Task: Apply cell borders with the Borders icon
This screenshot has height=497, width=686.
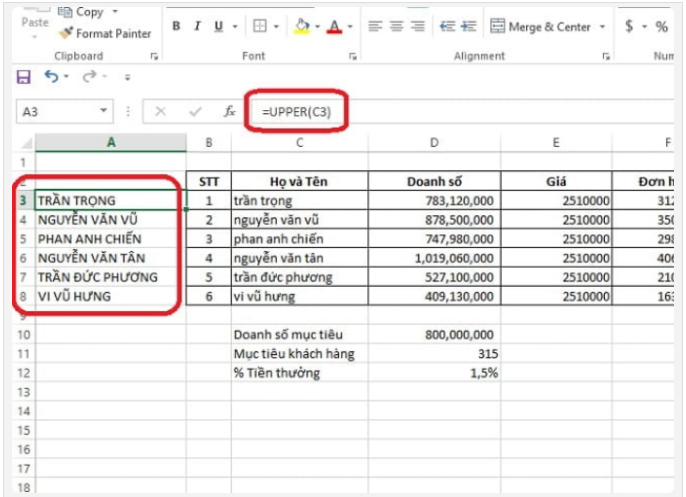Action: [x=260, y=26]
